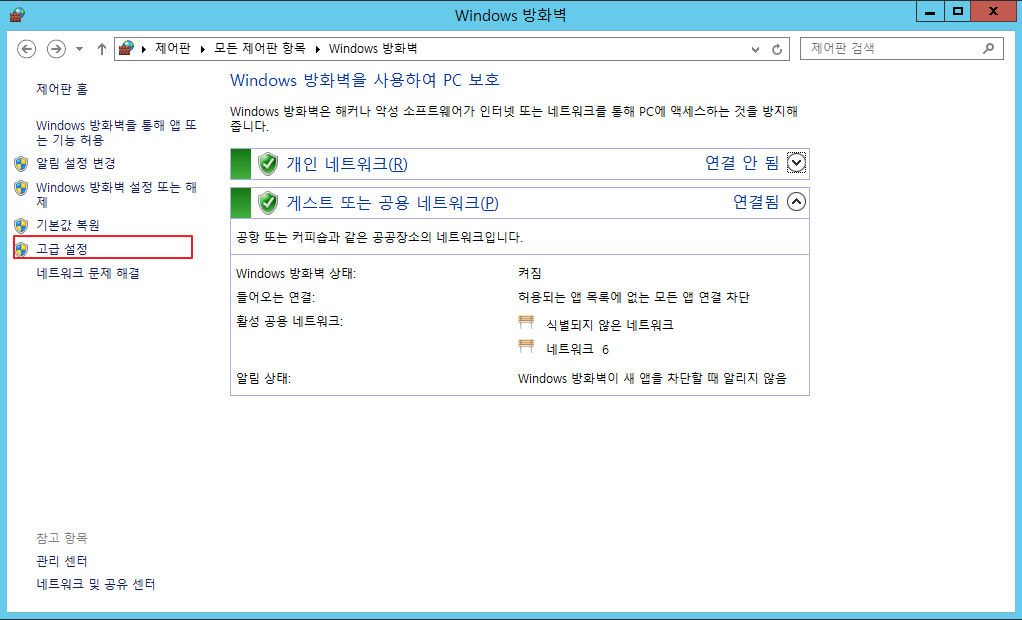The image size is (1022, 620).
Task: Select 모든 제어판 항목 in the breadcrumb
Action: tap(260, 48)
